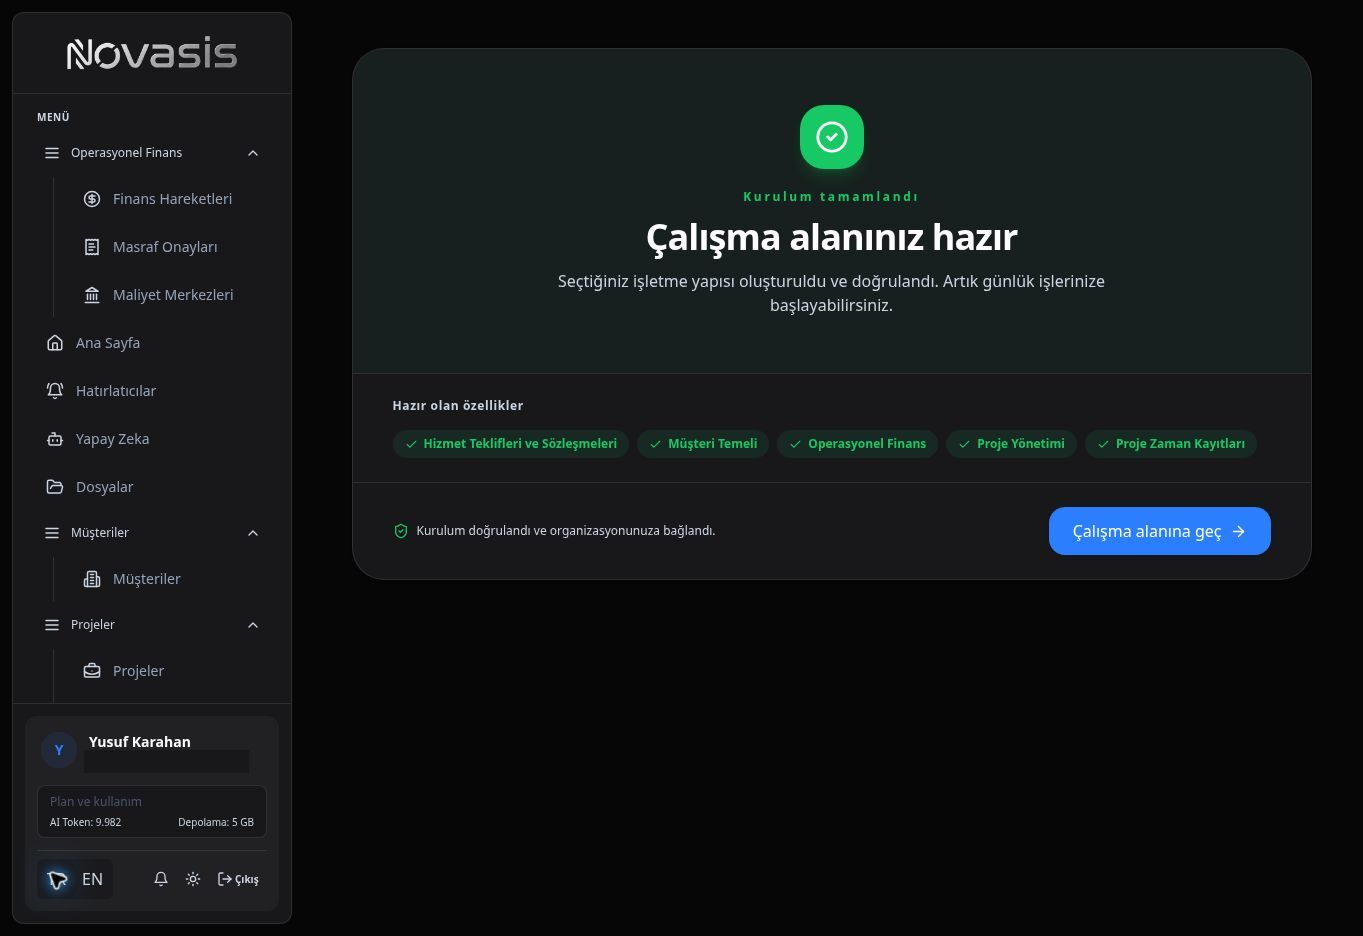Screen dimensions: 1363x936
Task: Click the Novasis logo
Action: [x=152, y=54]
